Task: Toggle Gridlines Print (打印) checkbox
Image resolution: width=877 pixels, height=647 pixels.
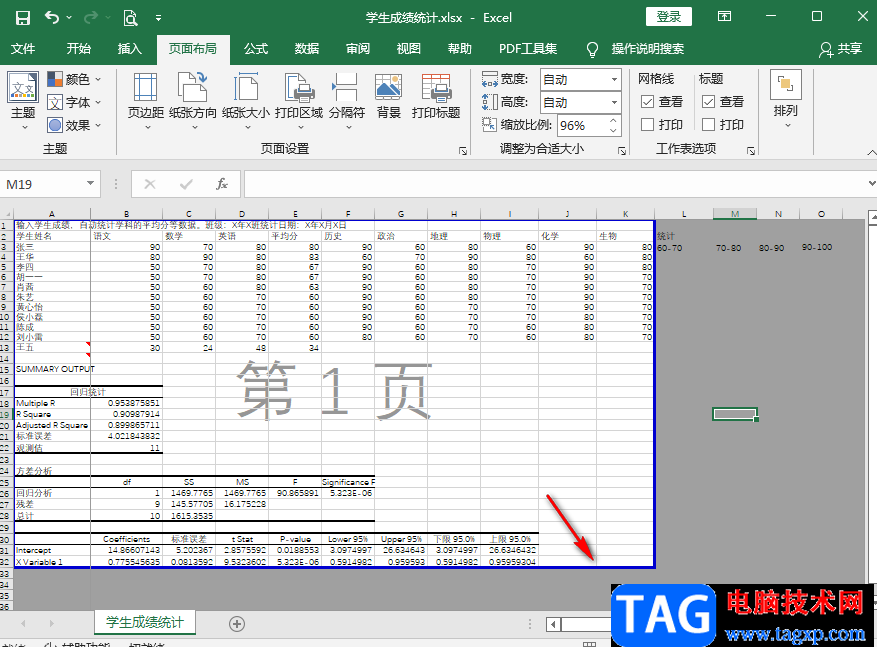Action: coord(647,125)
